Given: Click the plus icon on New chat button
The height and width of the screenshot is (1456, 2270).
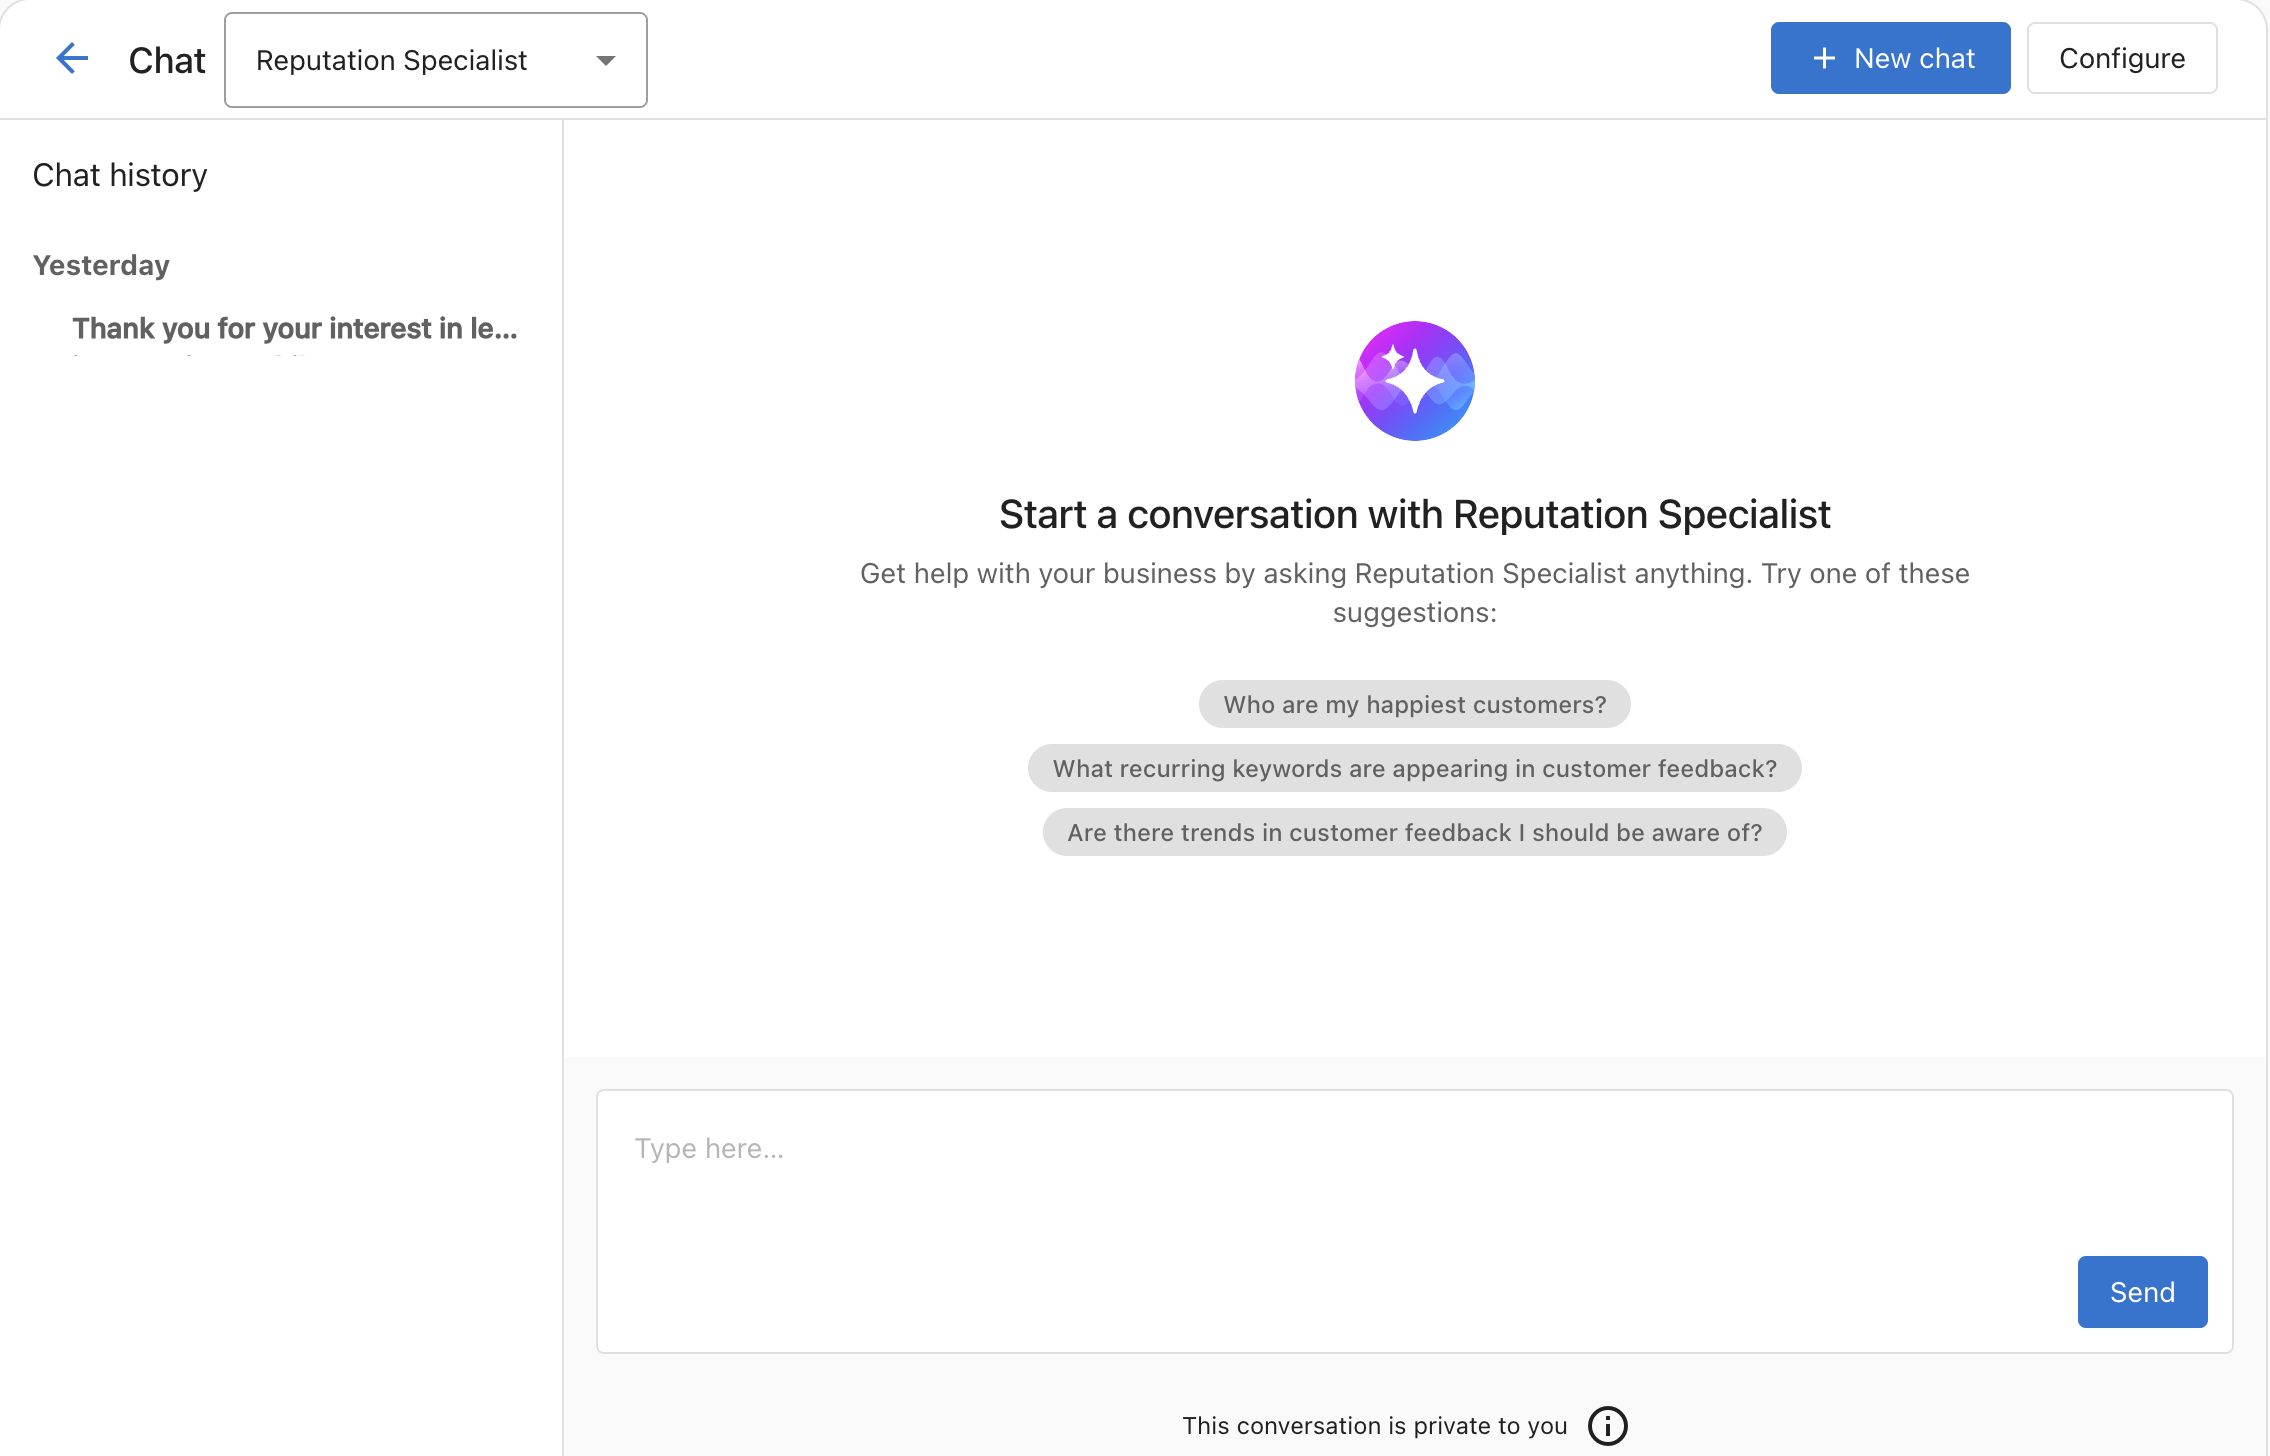Looking at the screenshot, I should click(x=1824, y=57).
